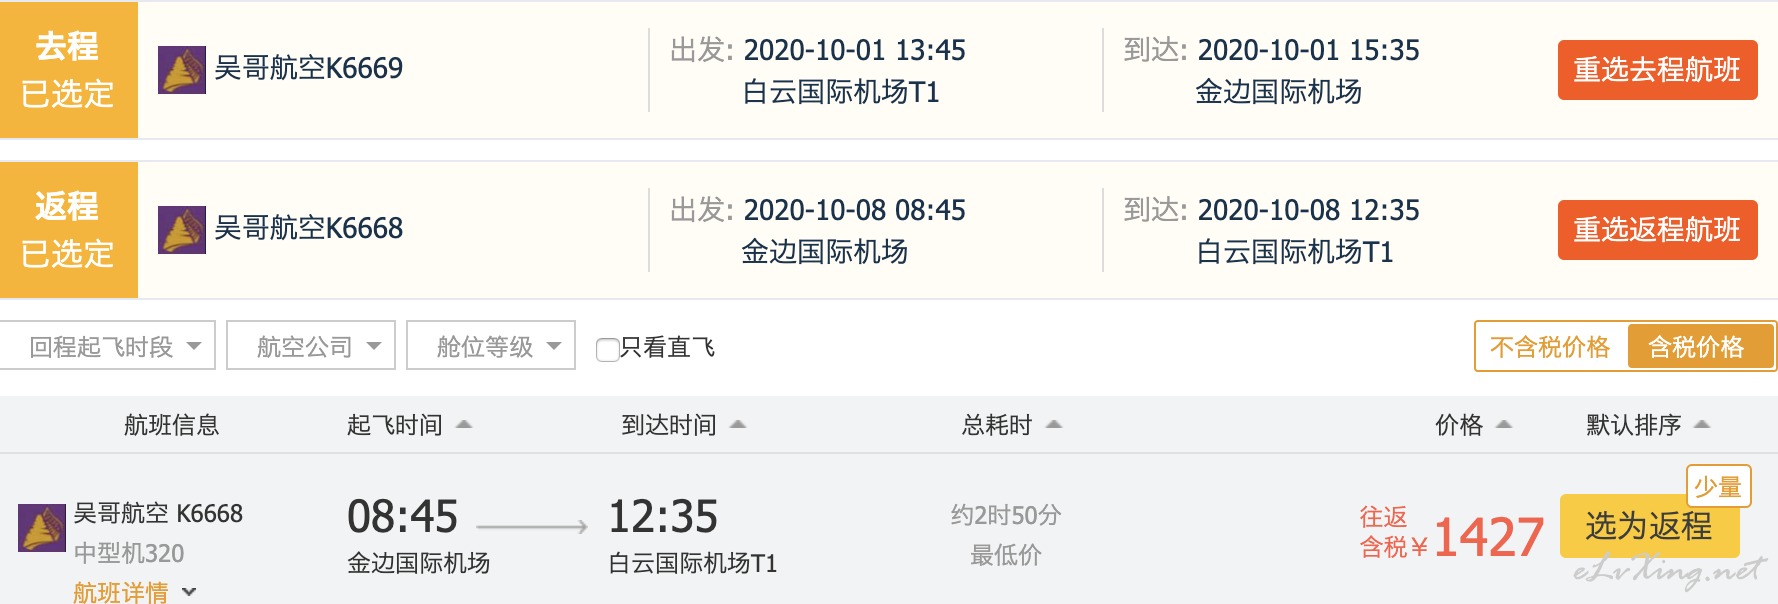Screen dimensions: 1778x604
Task: Open the 航空公司 dropdown filter
Action: (311, 346)
